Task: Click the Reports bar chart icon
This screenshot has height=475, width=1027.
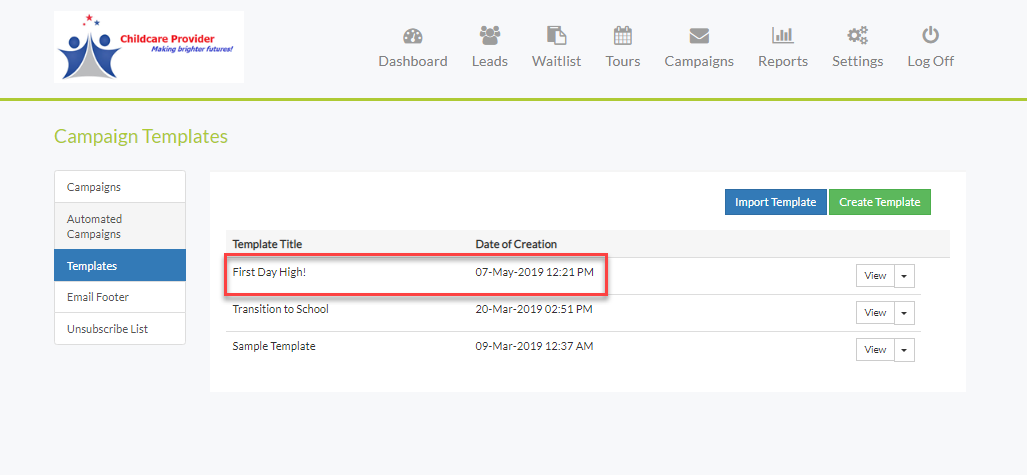Action: (x=783, y=35)
